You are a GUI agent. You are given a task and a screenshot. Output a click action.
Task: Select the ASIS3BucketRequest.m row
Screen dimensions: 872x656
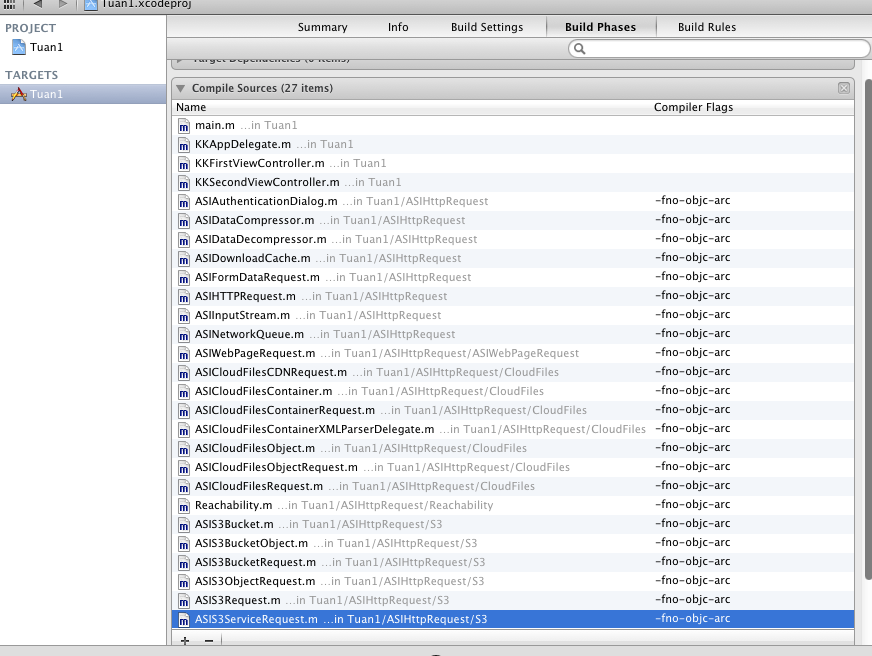pos(513,562)
